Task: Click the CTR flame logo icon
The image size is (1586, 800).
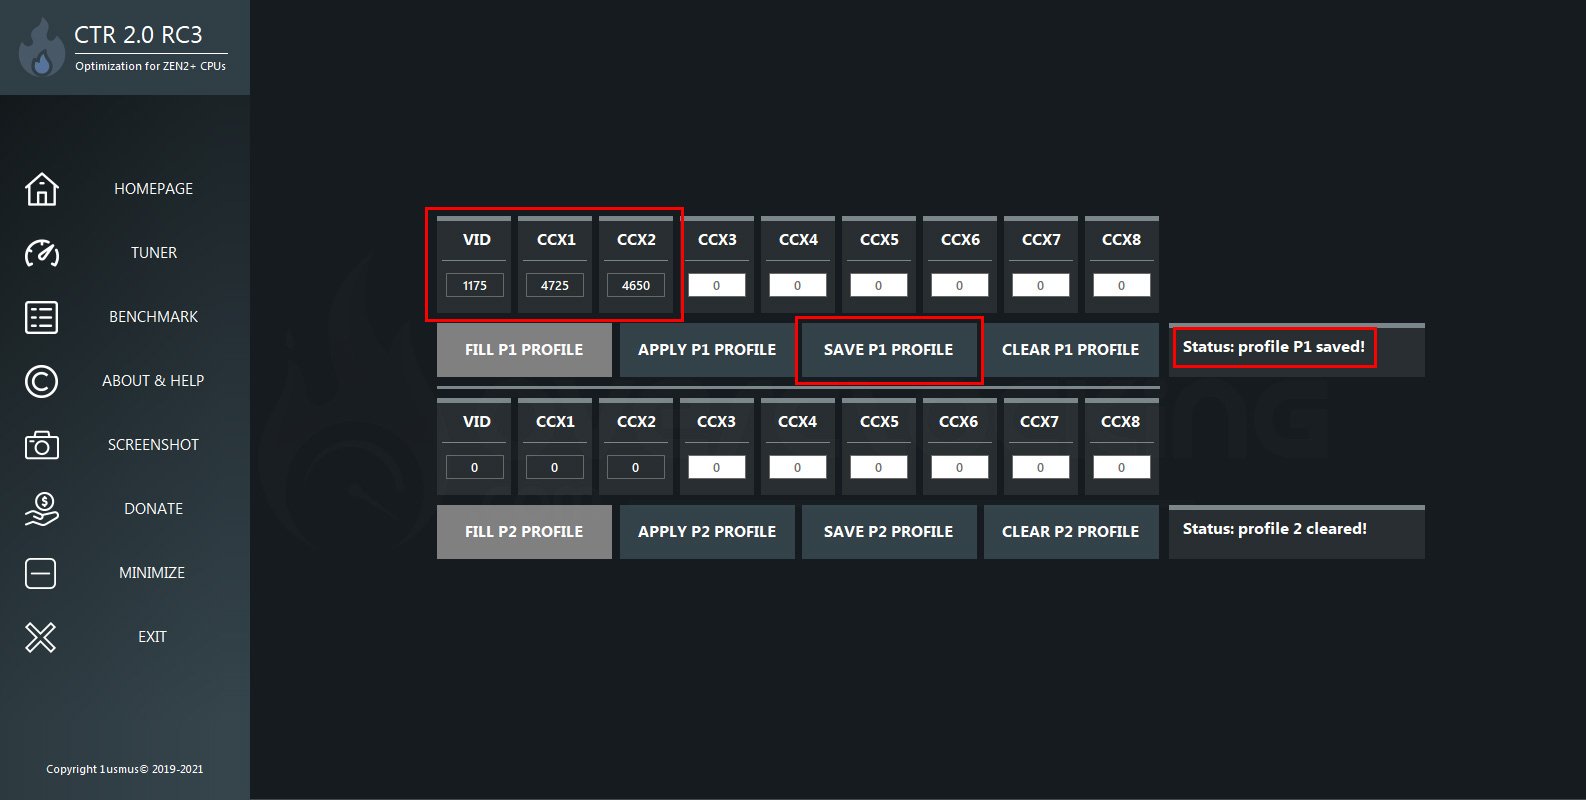Action: point(41,48)
